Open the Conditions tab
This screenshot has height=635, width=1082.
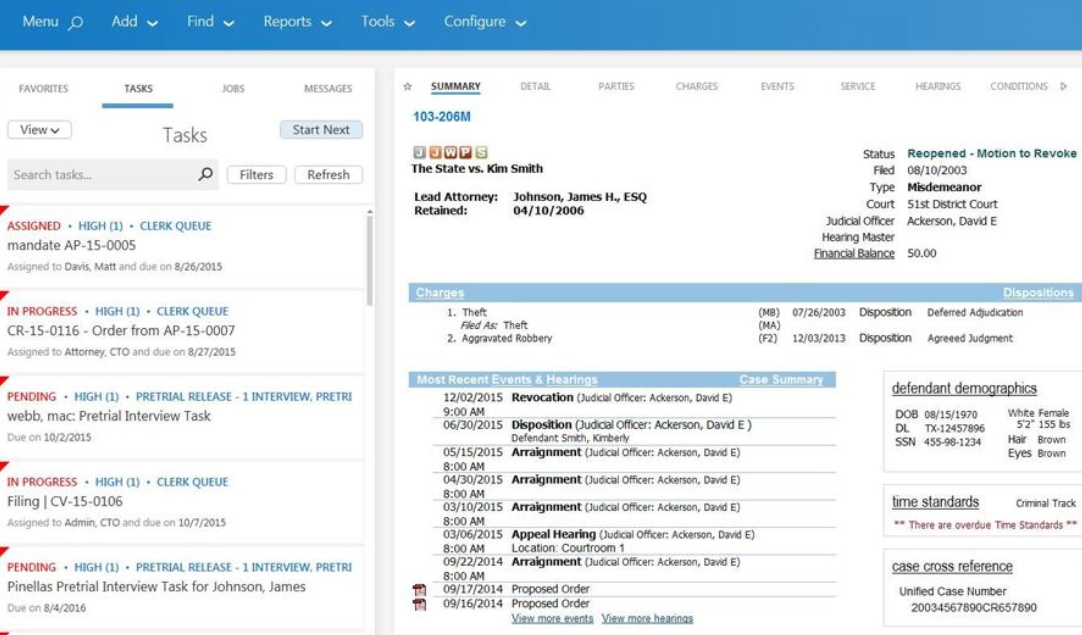pyautogui.click(x=1019, y=86)
